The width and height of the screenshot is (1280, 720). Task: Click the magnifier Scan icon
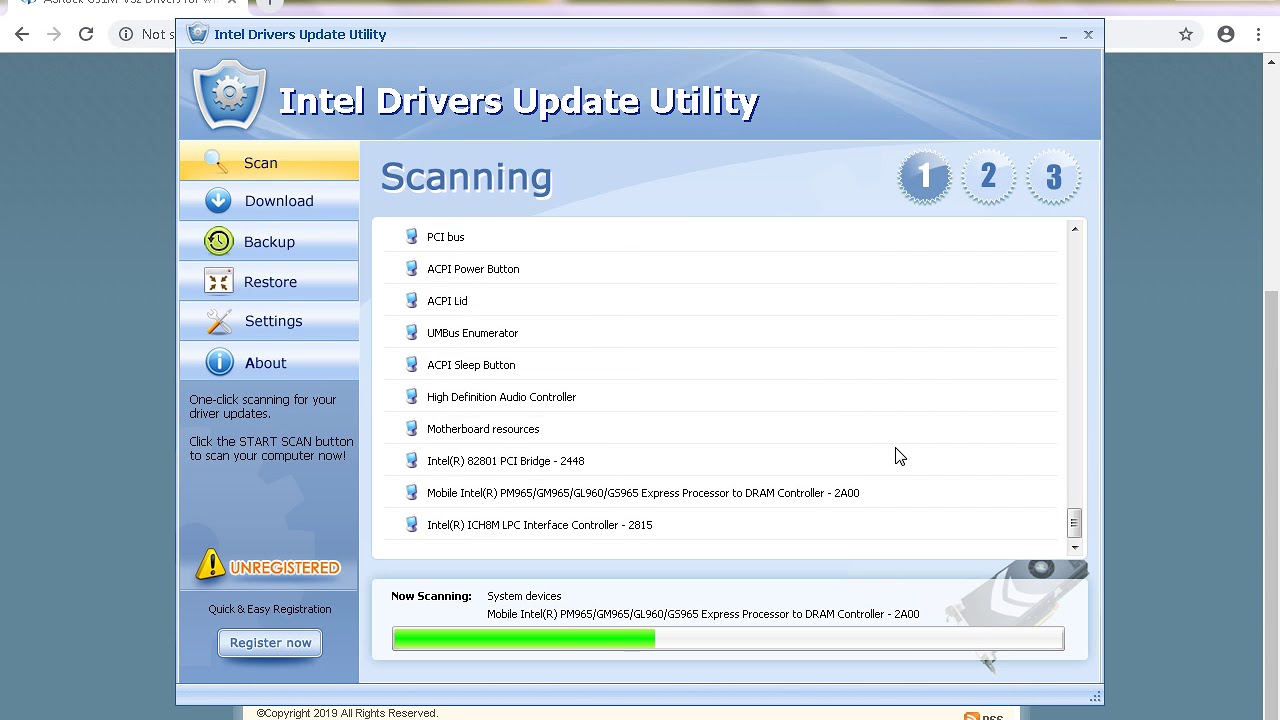click(216, 162)
